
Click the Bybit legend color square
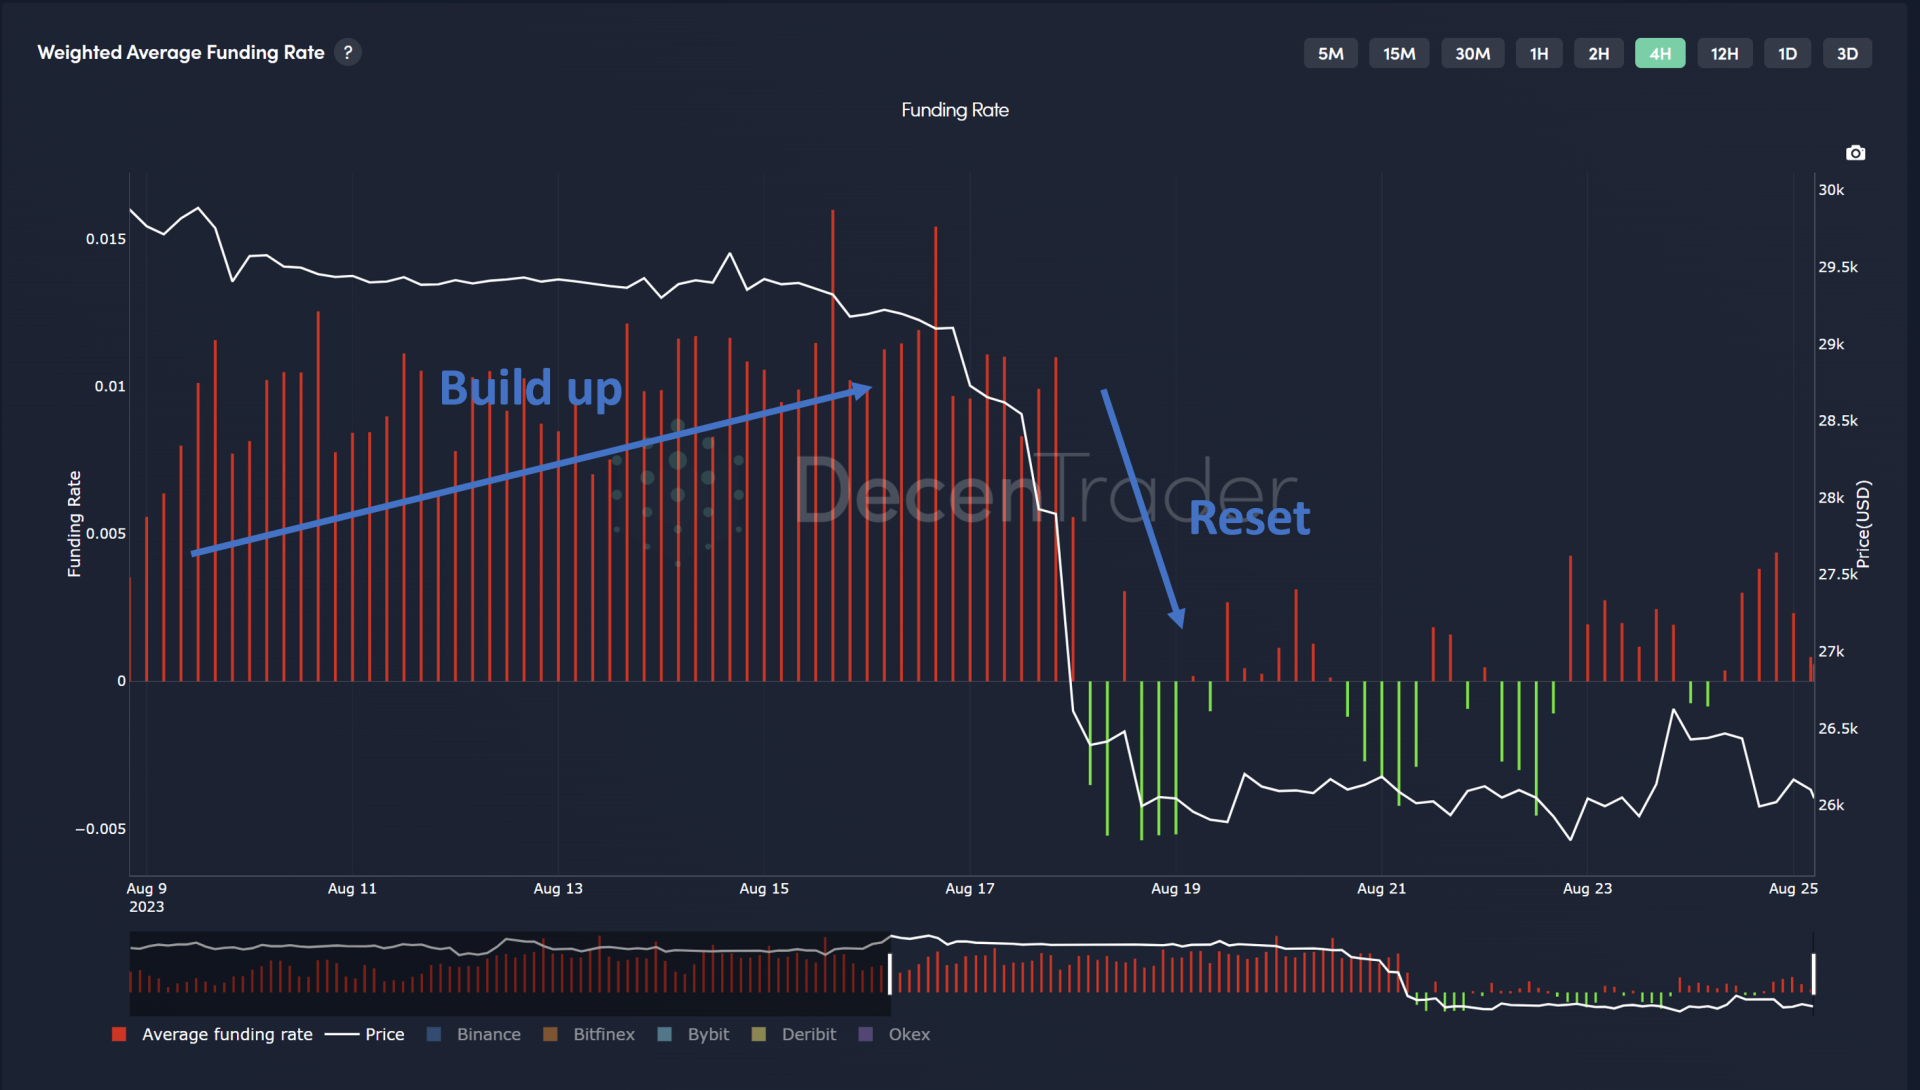click(x=665, y=1034)
